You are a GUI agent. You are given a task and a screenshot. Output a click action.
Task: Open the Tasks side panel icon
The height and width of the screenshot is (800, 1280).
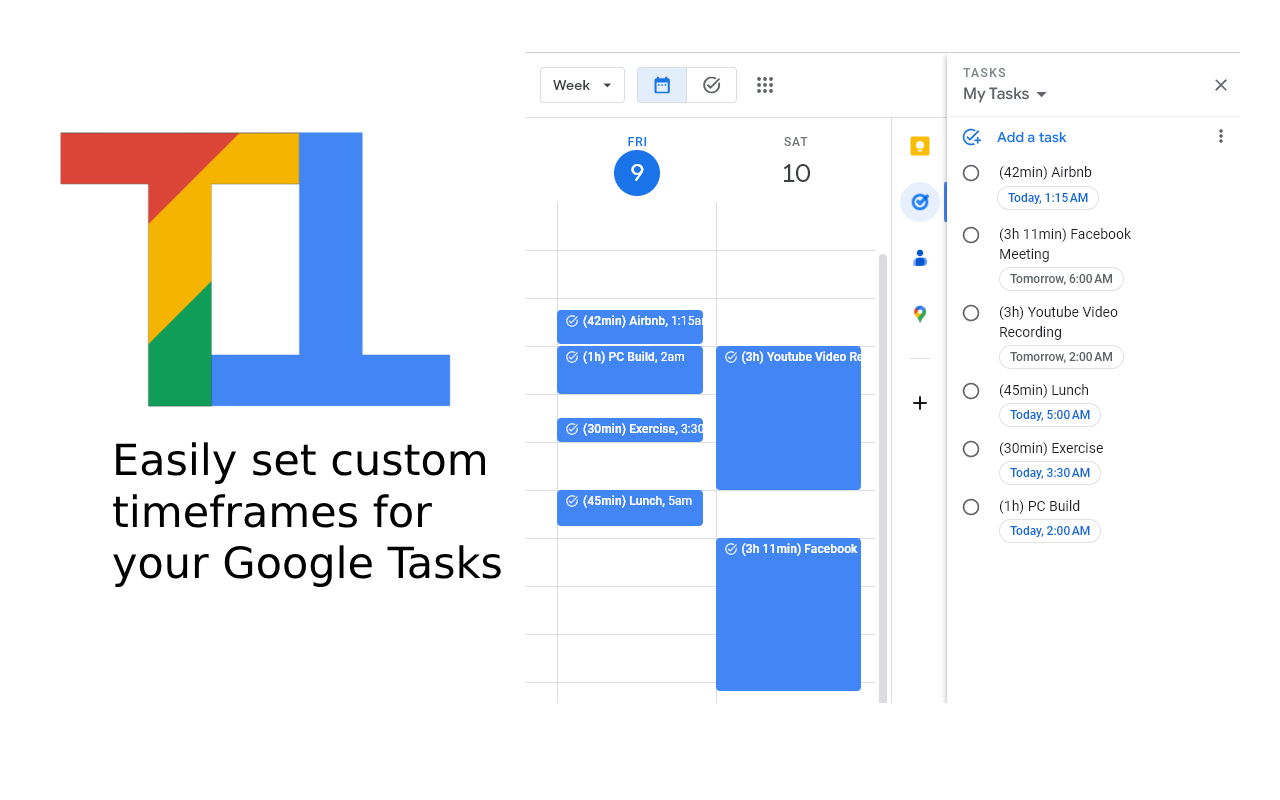pos(919,201)
